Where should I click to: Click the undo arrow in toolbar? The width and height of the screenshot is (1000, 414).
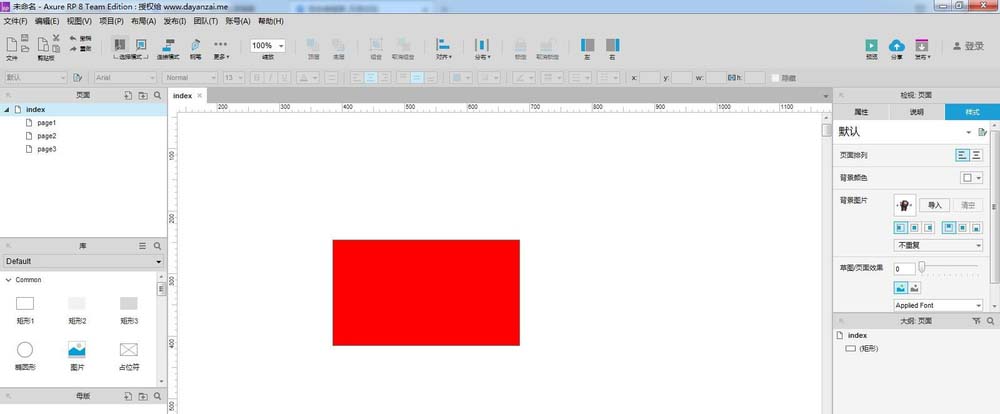click(x=73, y=38)
